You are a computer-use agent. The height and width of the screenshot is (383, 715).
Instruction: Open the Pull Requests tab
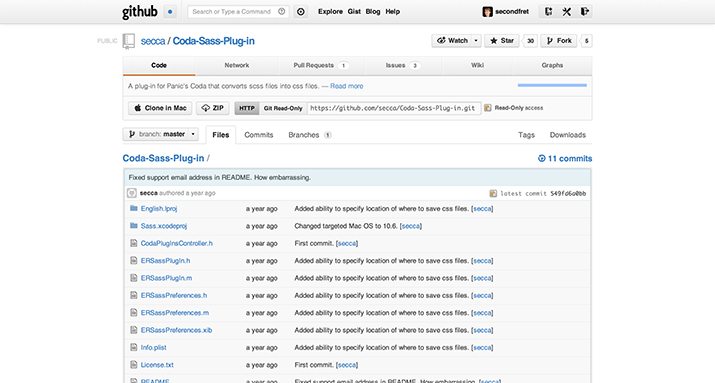click(x=321, y=66)
